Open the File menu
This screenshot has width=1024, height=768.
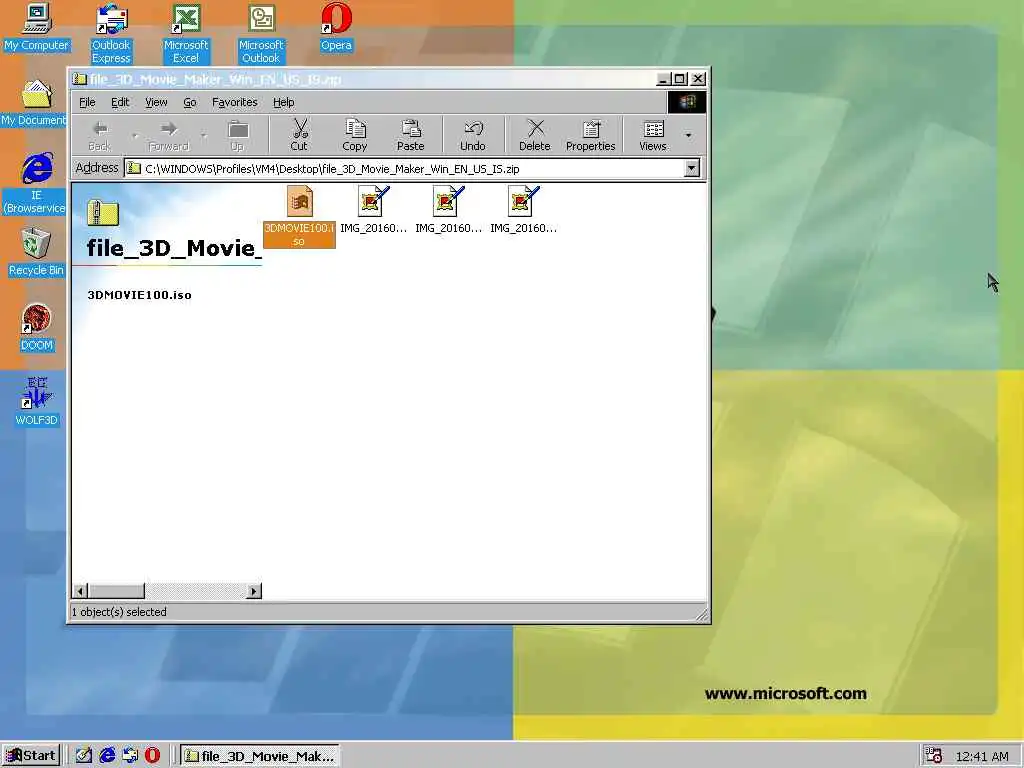pyautogui.click(x=87, y=102)
